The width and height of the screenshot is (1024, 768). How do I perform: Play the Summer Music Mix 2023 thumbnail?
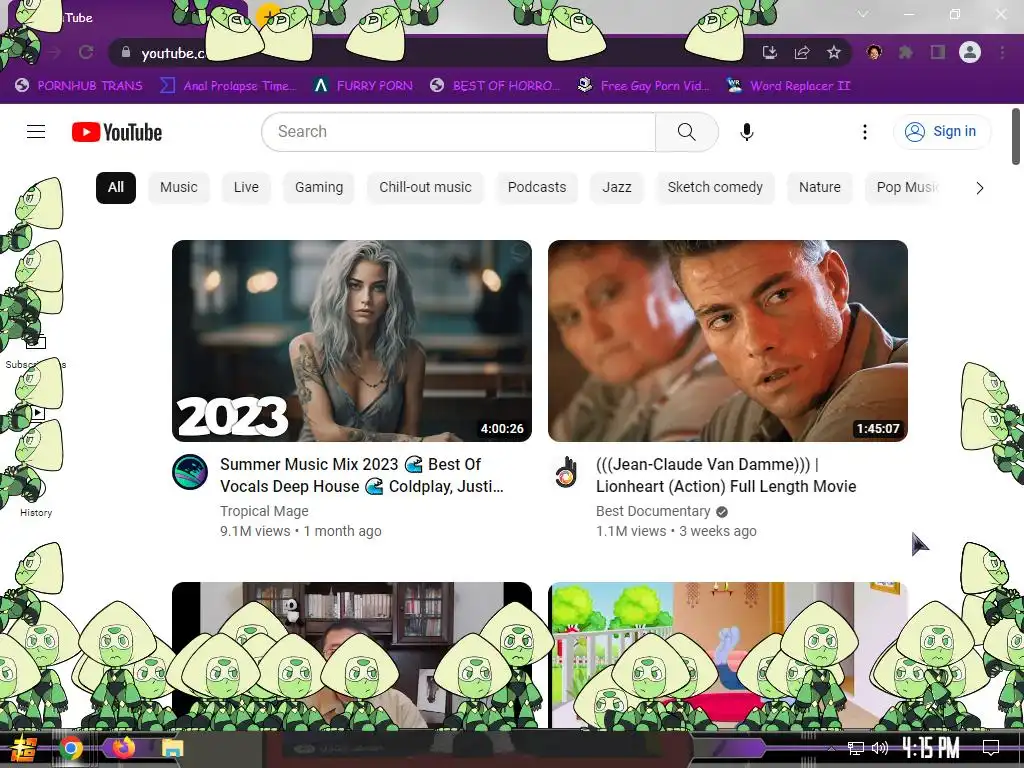click(352, 341)
